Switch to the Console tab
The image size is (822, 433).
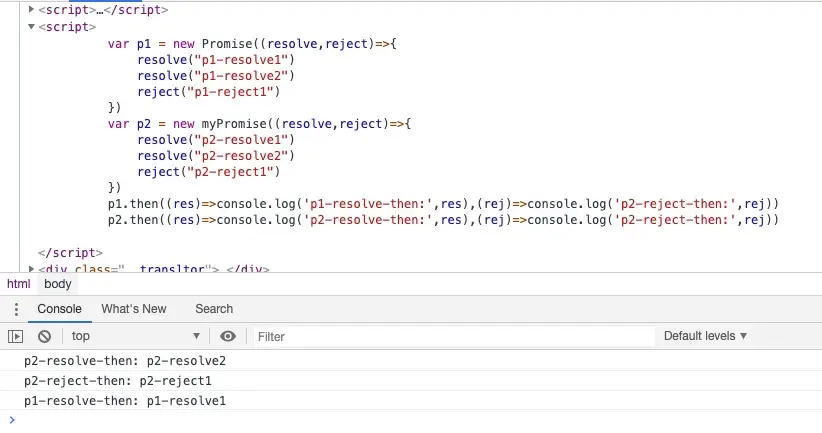tap(59, 309)
